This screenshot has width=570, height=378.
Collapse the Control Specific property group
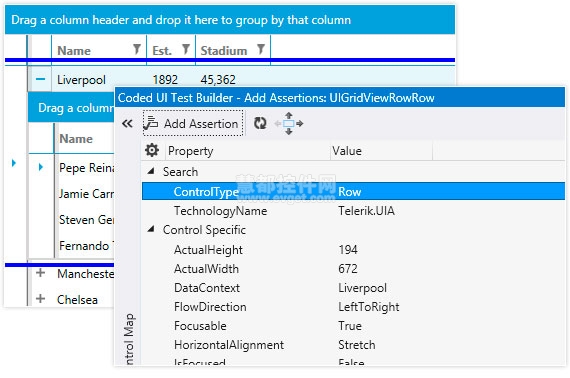[x=151, y=229]
